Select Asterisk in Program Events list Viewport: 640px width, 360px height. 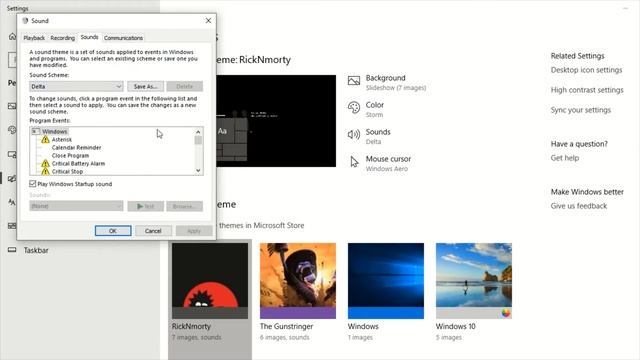coord(62,140)
